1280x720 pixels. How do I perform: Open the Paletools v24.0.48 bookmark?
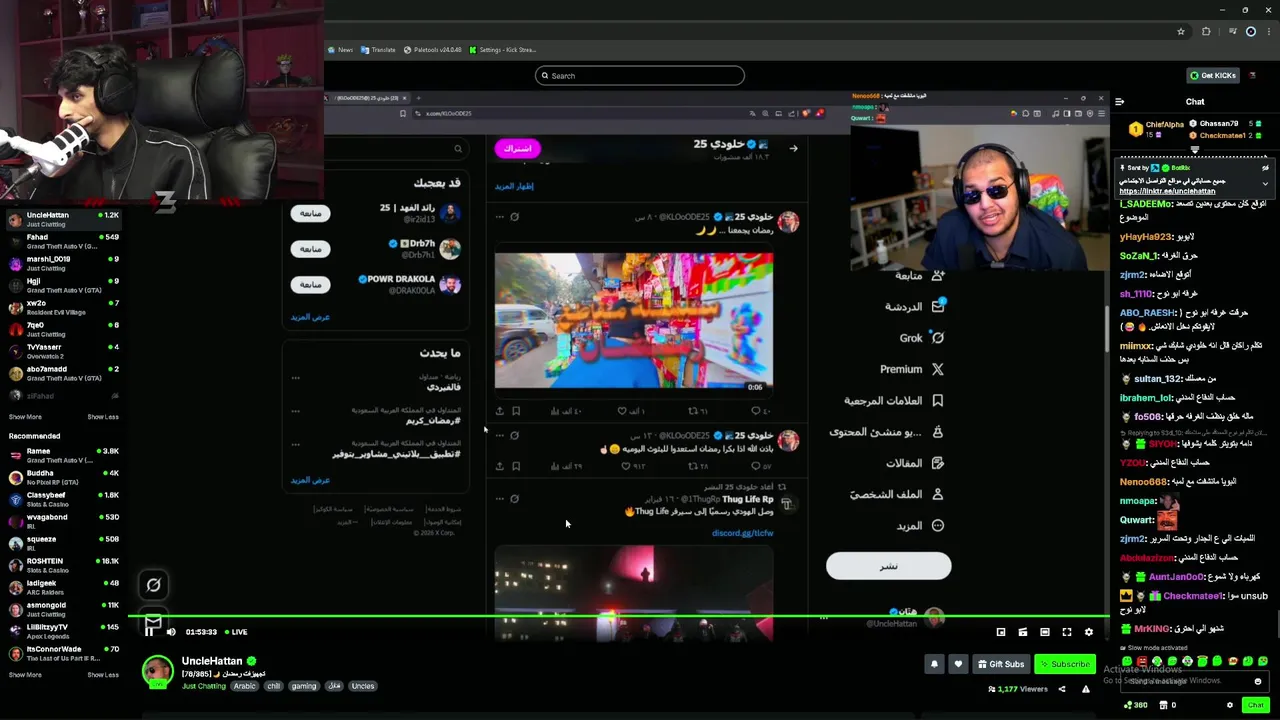pos(433,49)
